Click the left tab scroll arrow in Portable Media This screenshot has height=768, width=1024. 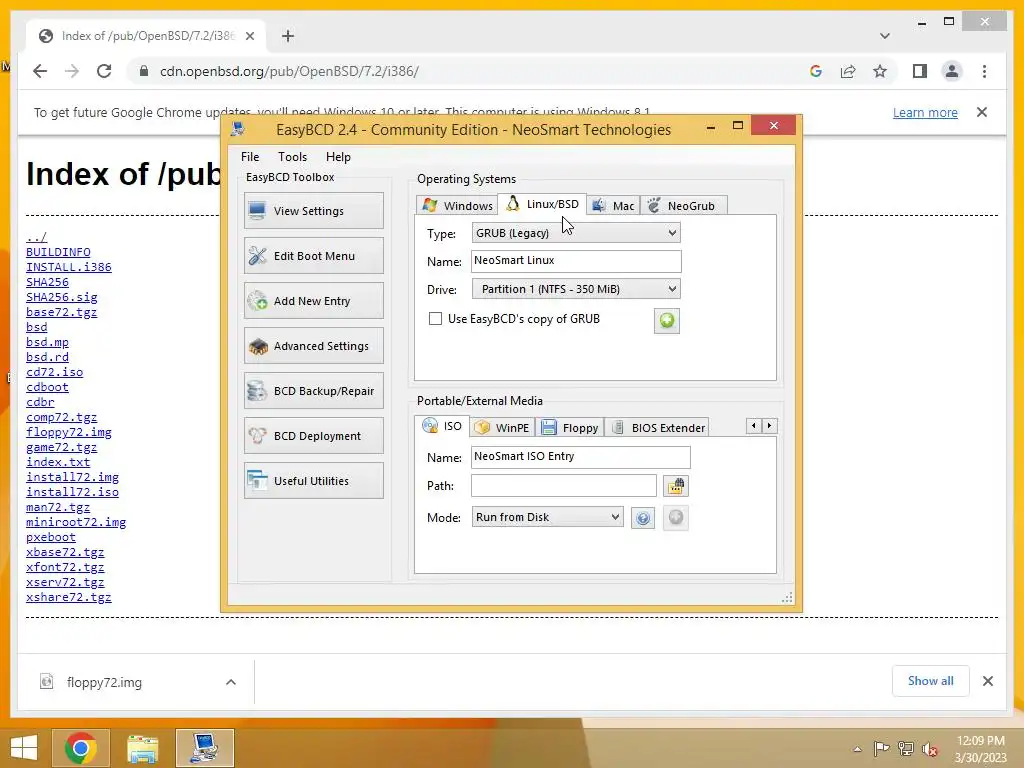tap(754, 426)
